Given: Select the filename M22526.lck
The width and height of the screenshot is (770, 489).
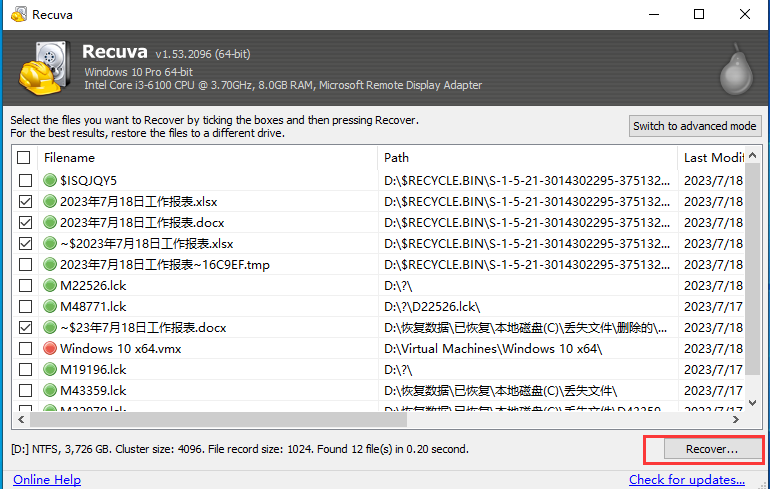Looking at the screenshot, I should (x=93, y=286).
